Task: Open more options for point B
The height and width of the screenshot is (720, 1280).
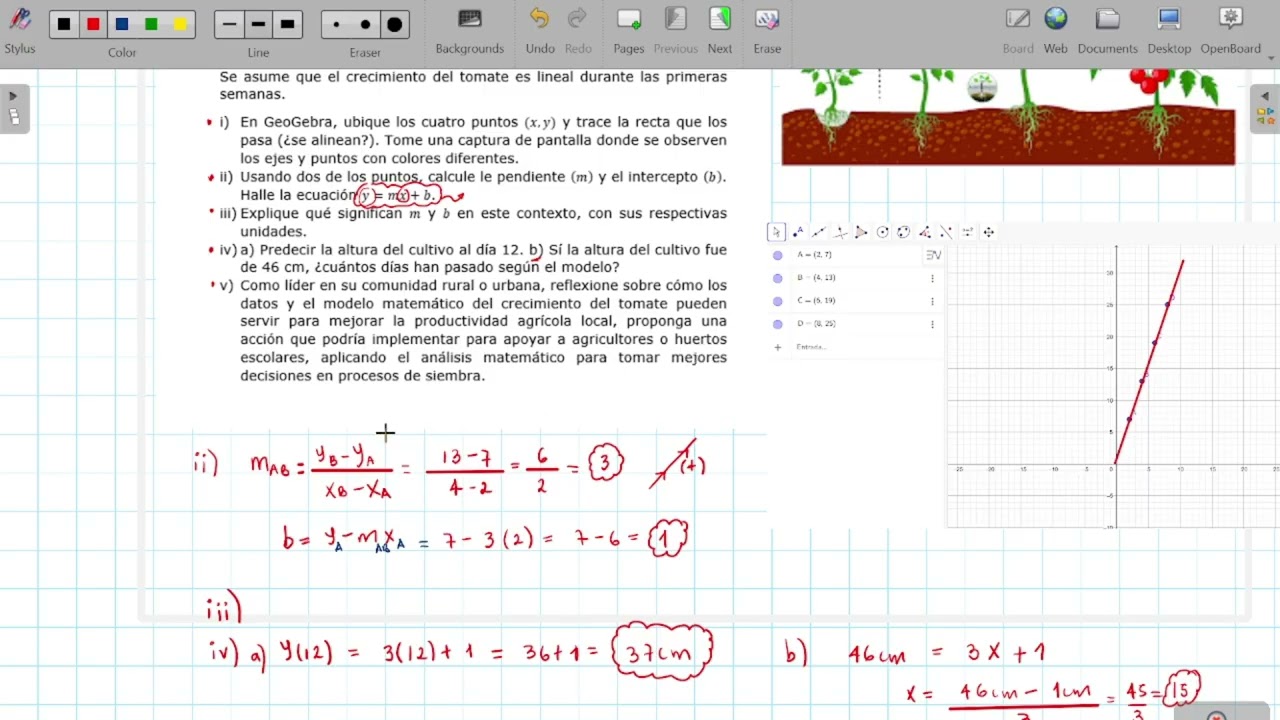Action: 933,279
